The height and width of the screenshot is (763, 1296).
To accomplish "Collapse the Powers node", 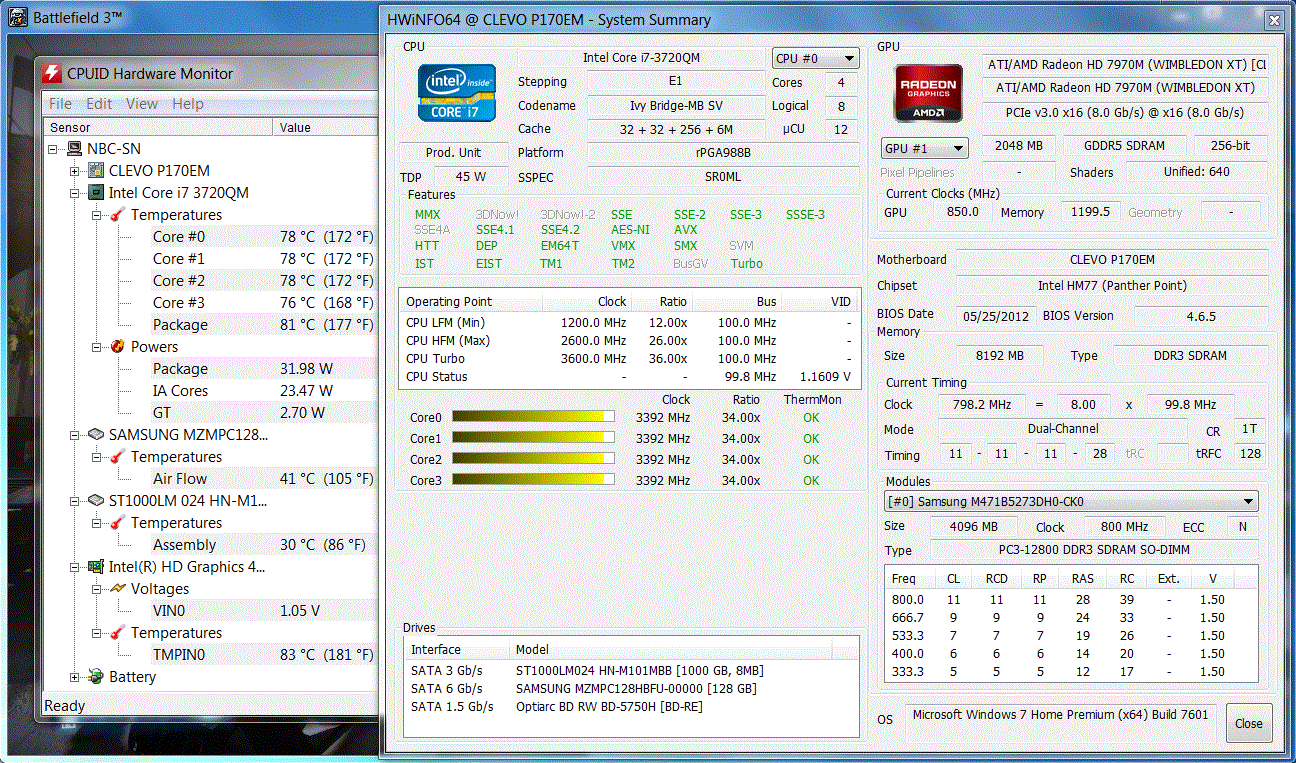I will 97,346.
